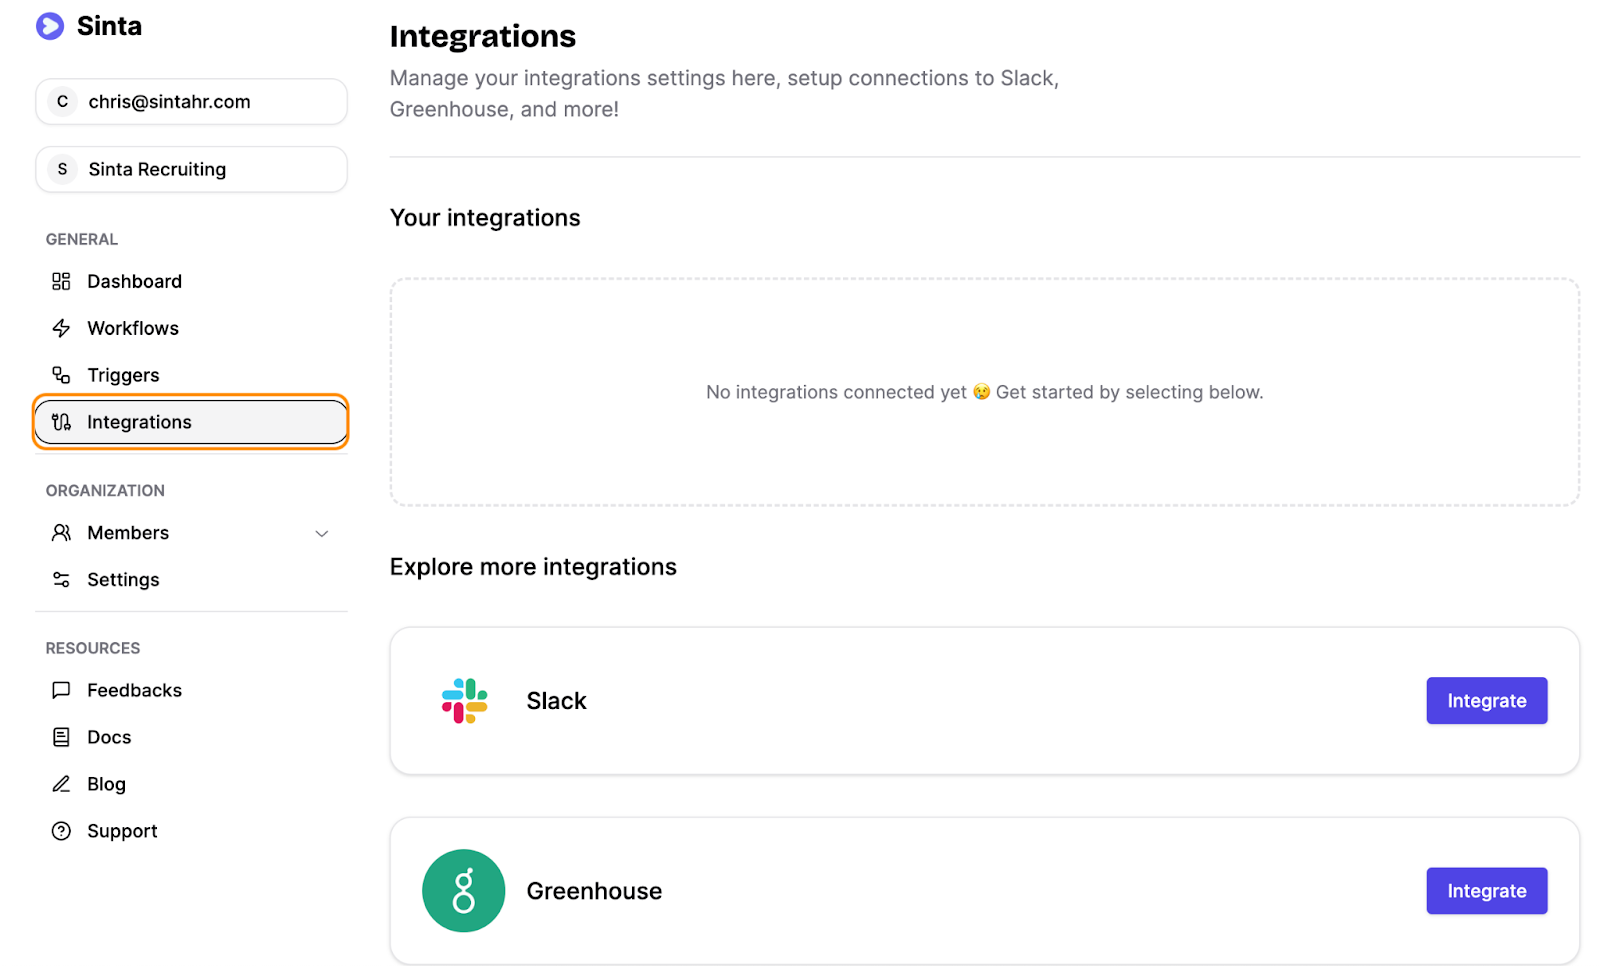Screen dimensions: 1600x966
Task: Click the Blog pencil icon
Action: click(61, 784)
